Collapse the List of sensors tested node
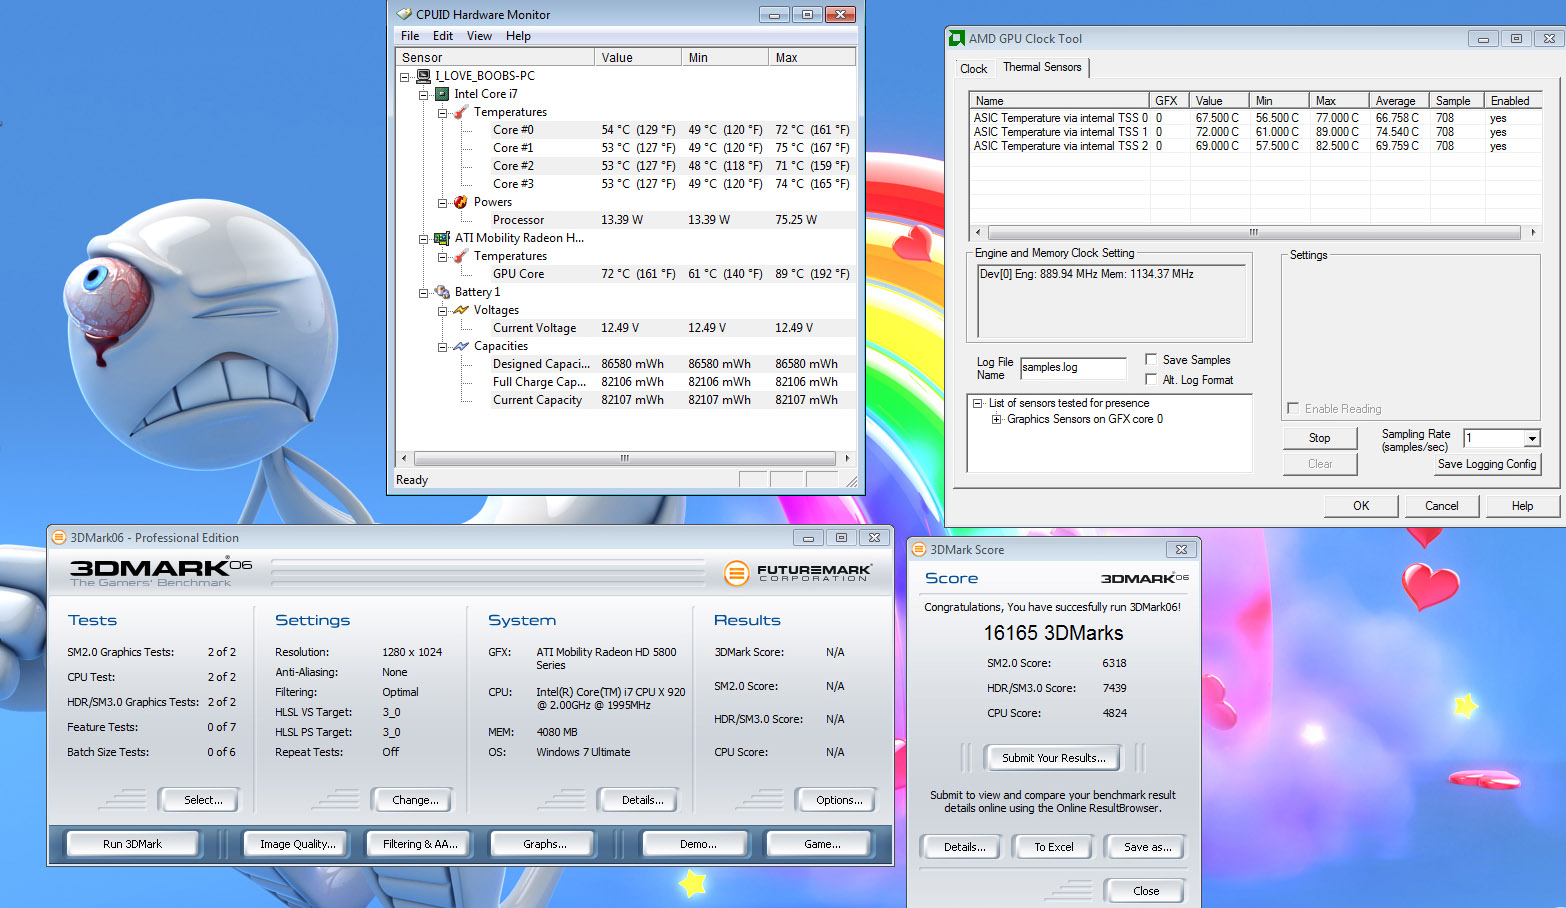The image size is (1566, 908). pyautogui.click(x=978, y=403)
